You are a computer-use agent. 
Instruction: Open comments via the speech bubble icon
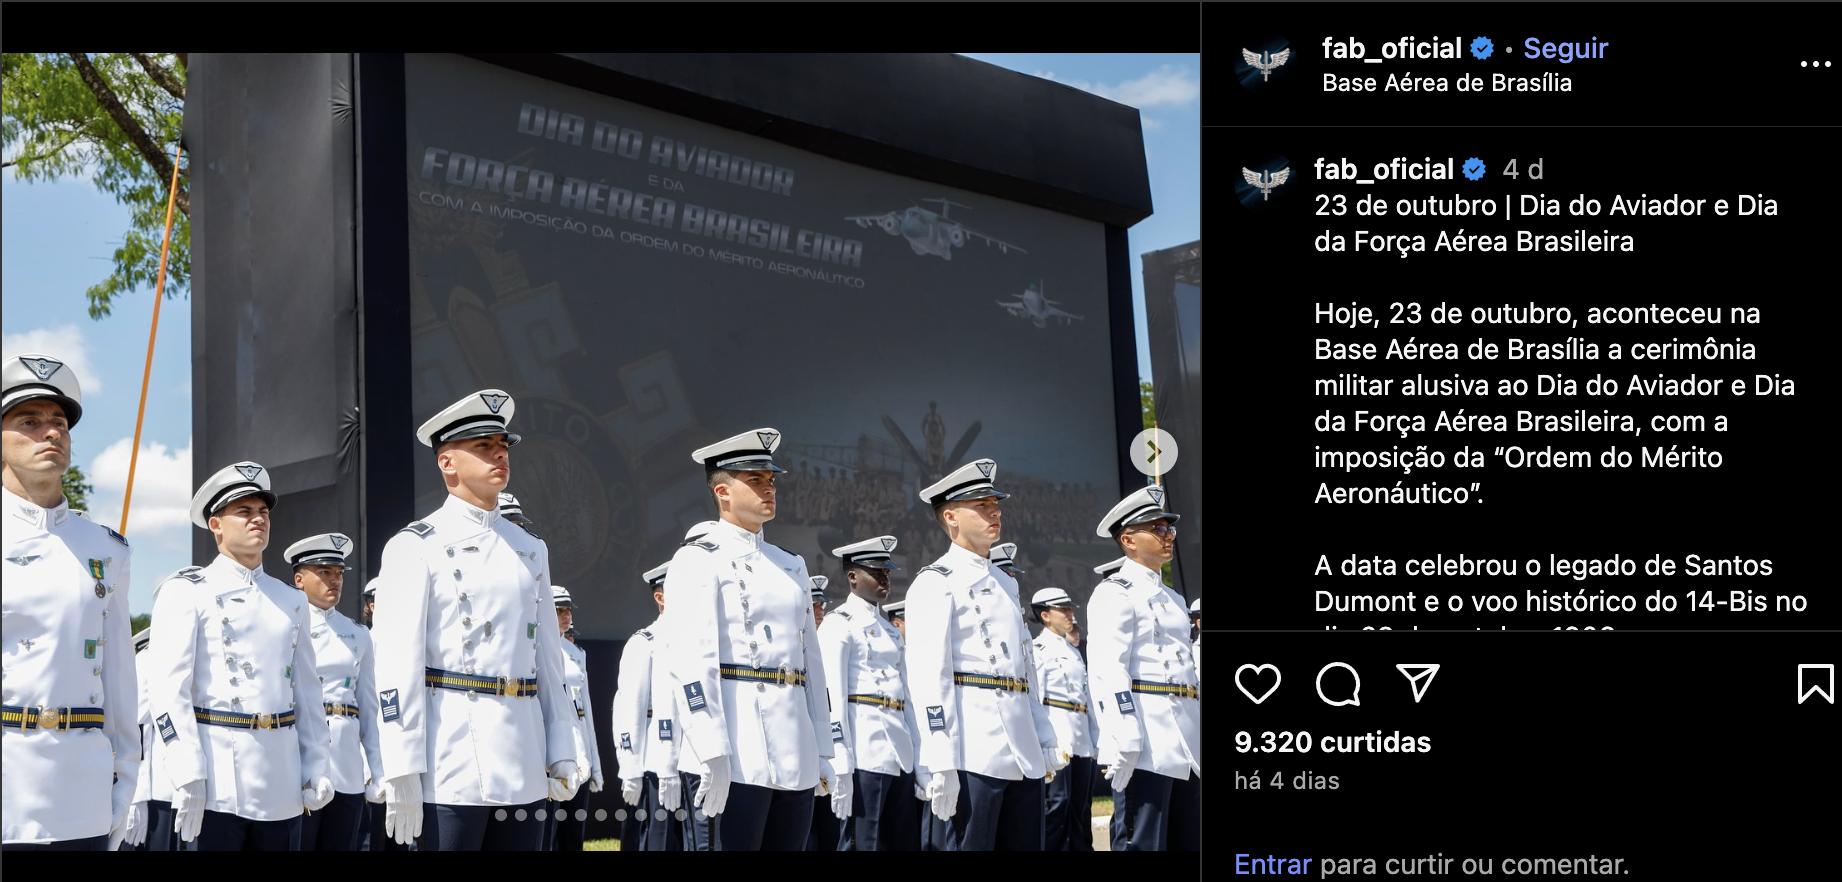(1338, 684)
